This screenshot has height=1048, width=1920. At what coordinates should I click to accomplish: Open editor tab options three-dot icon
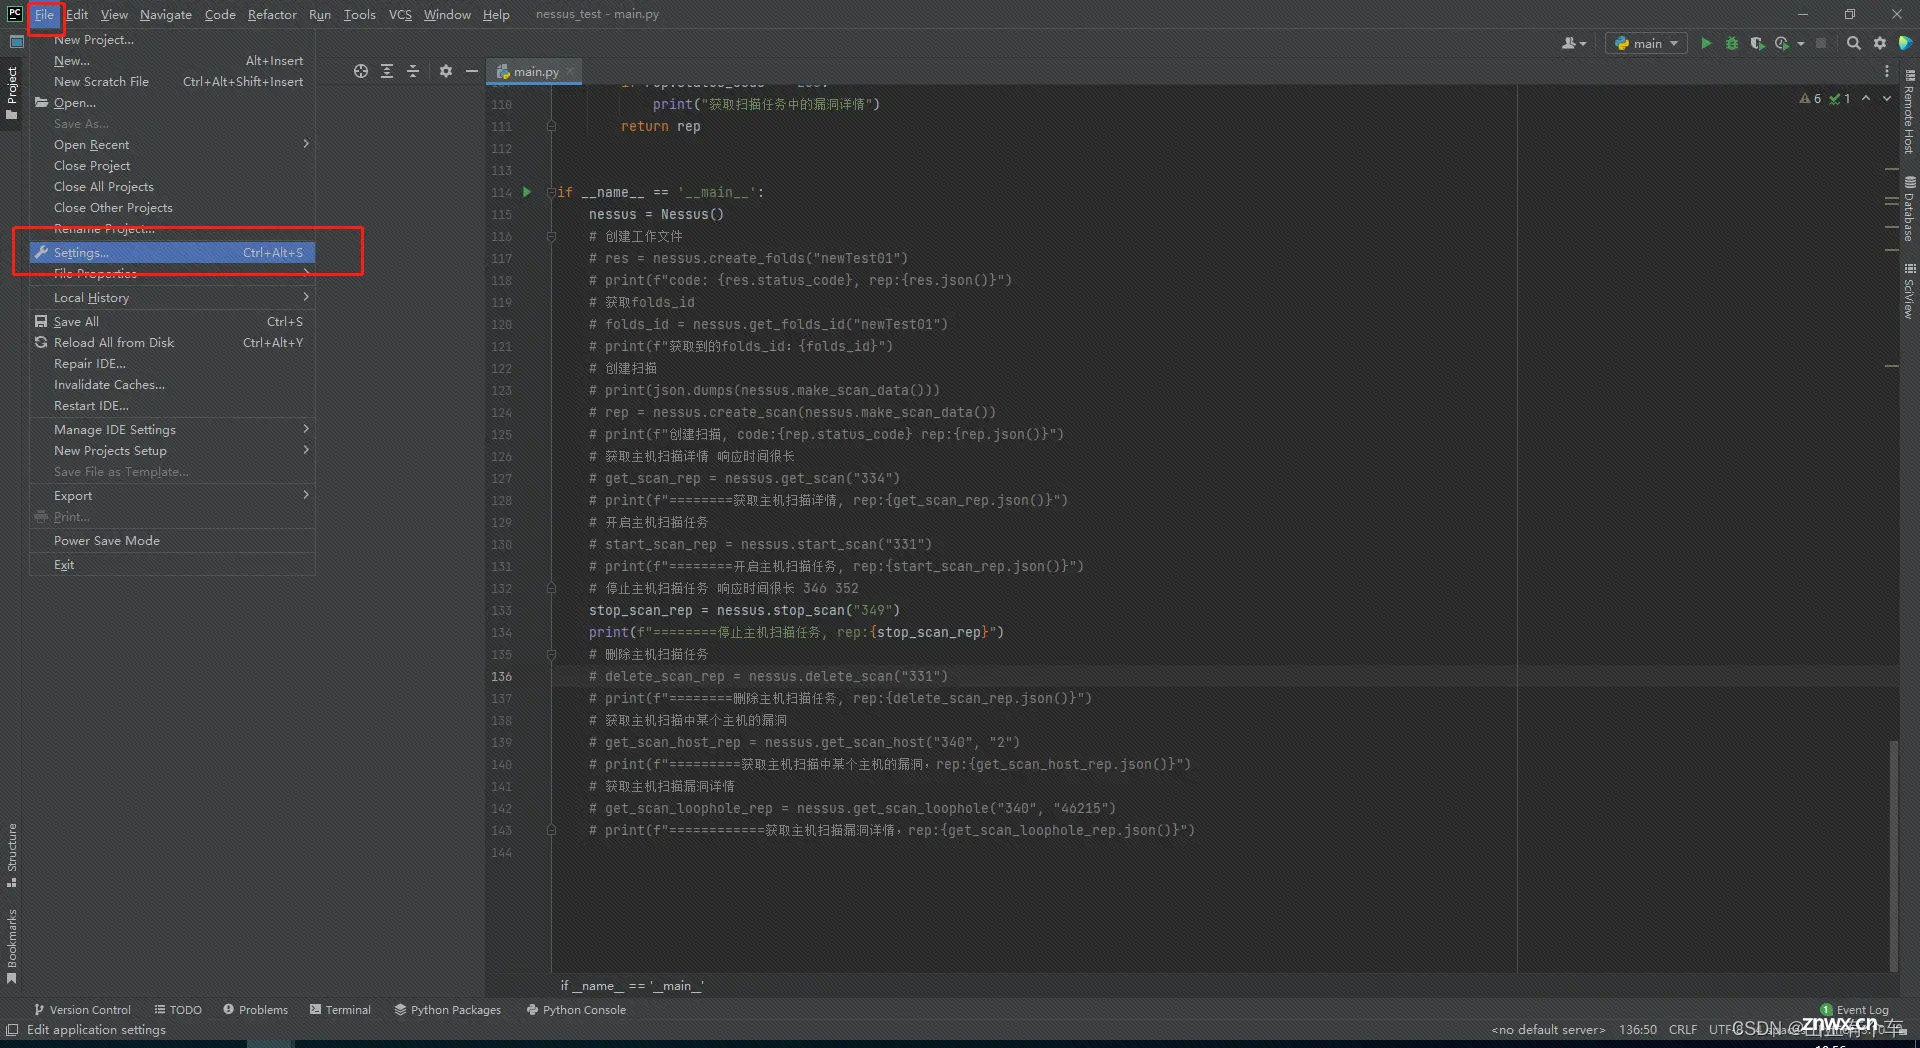coord(1887,71)
